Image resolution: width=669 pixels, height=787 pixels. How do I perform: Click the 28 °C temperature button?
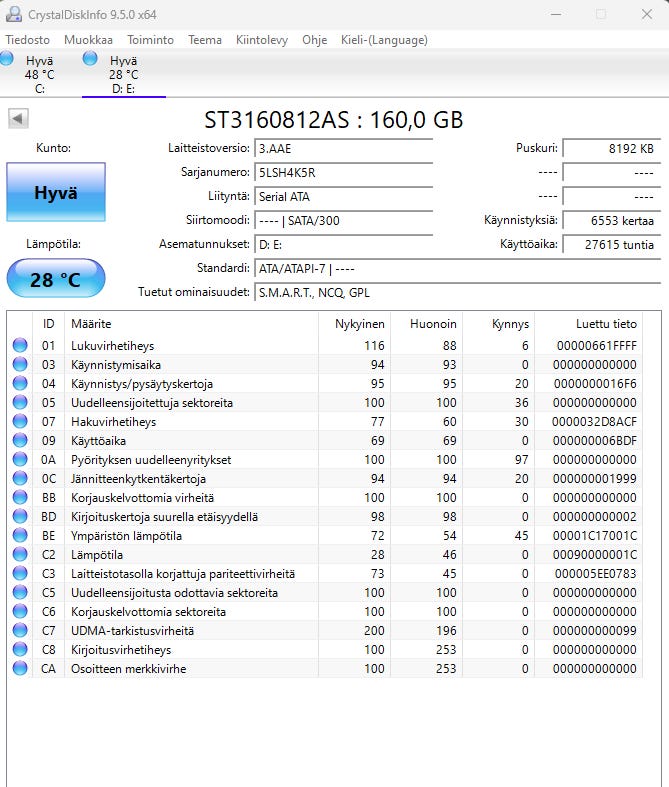tap(55, 279)
